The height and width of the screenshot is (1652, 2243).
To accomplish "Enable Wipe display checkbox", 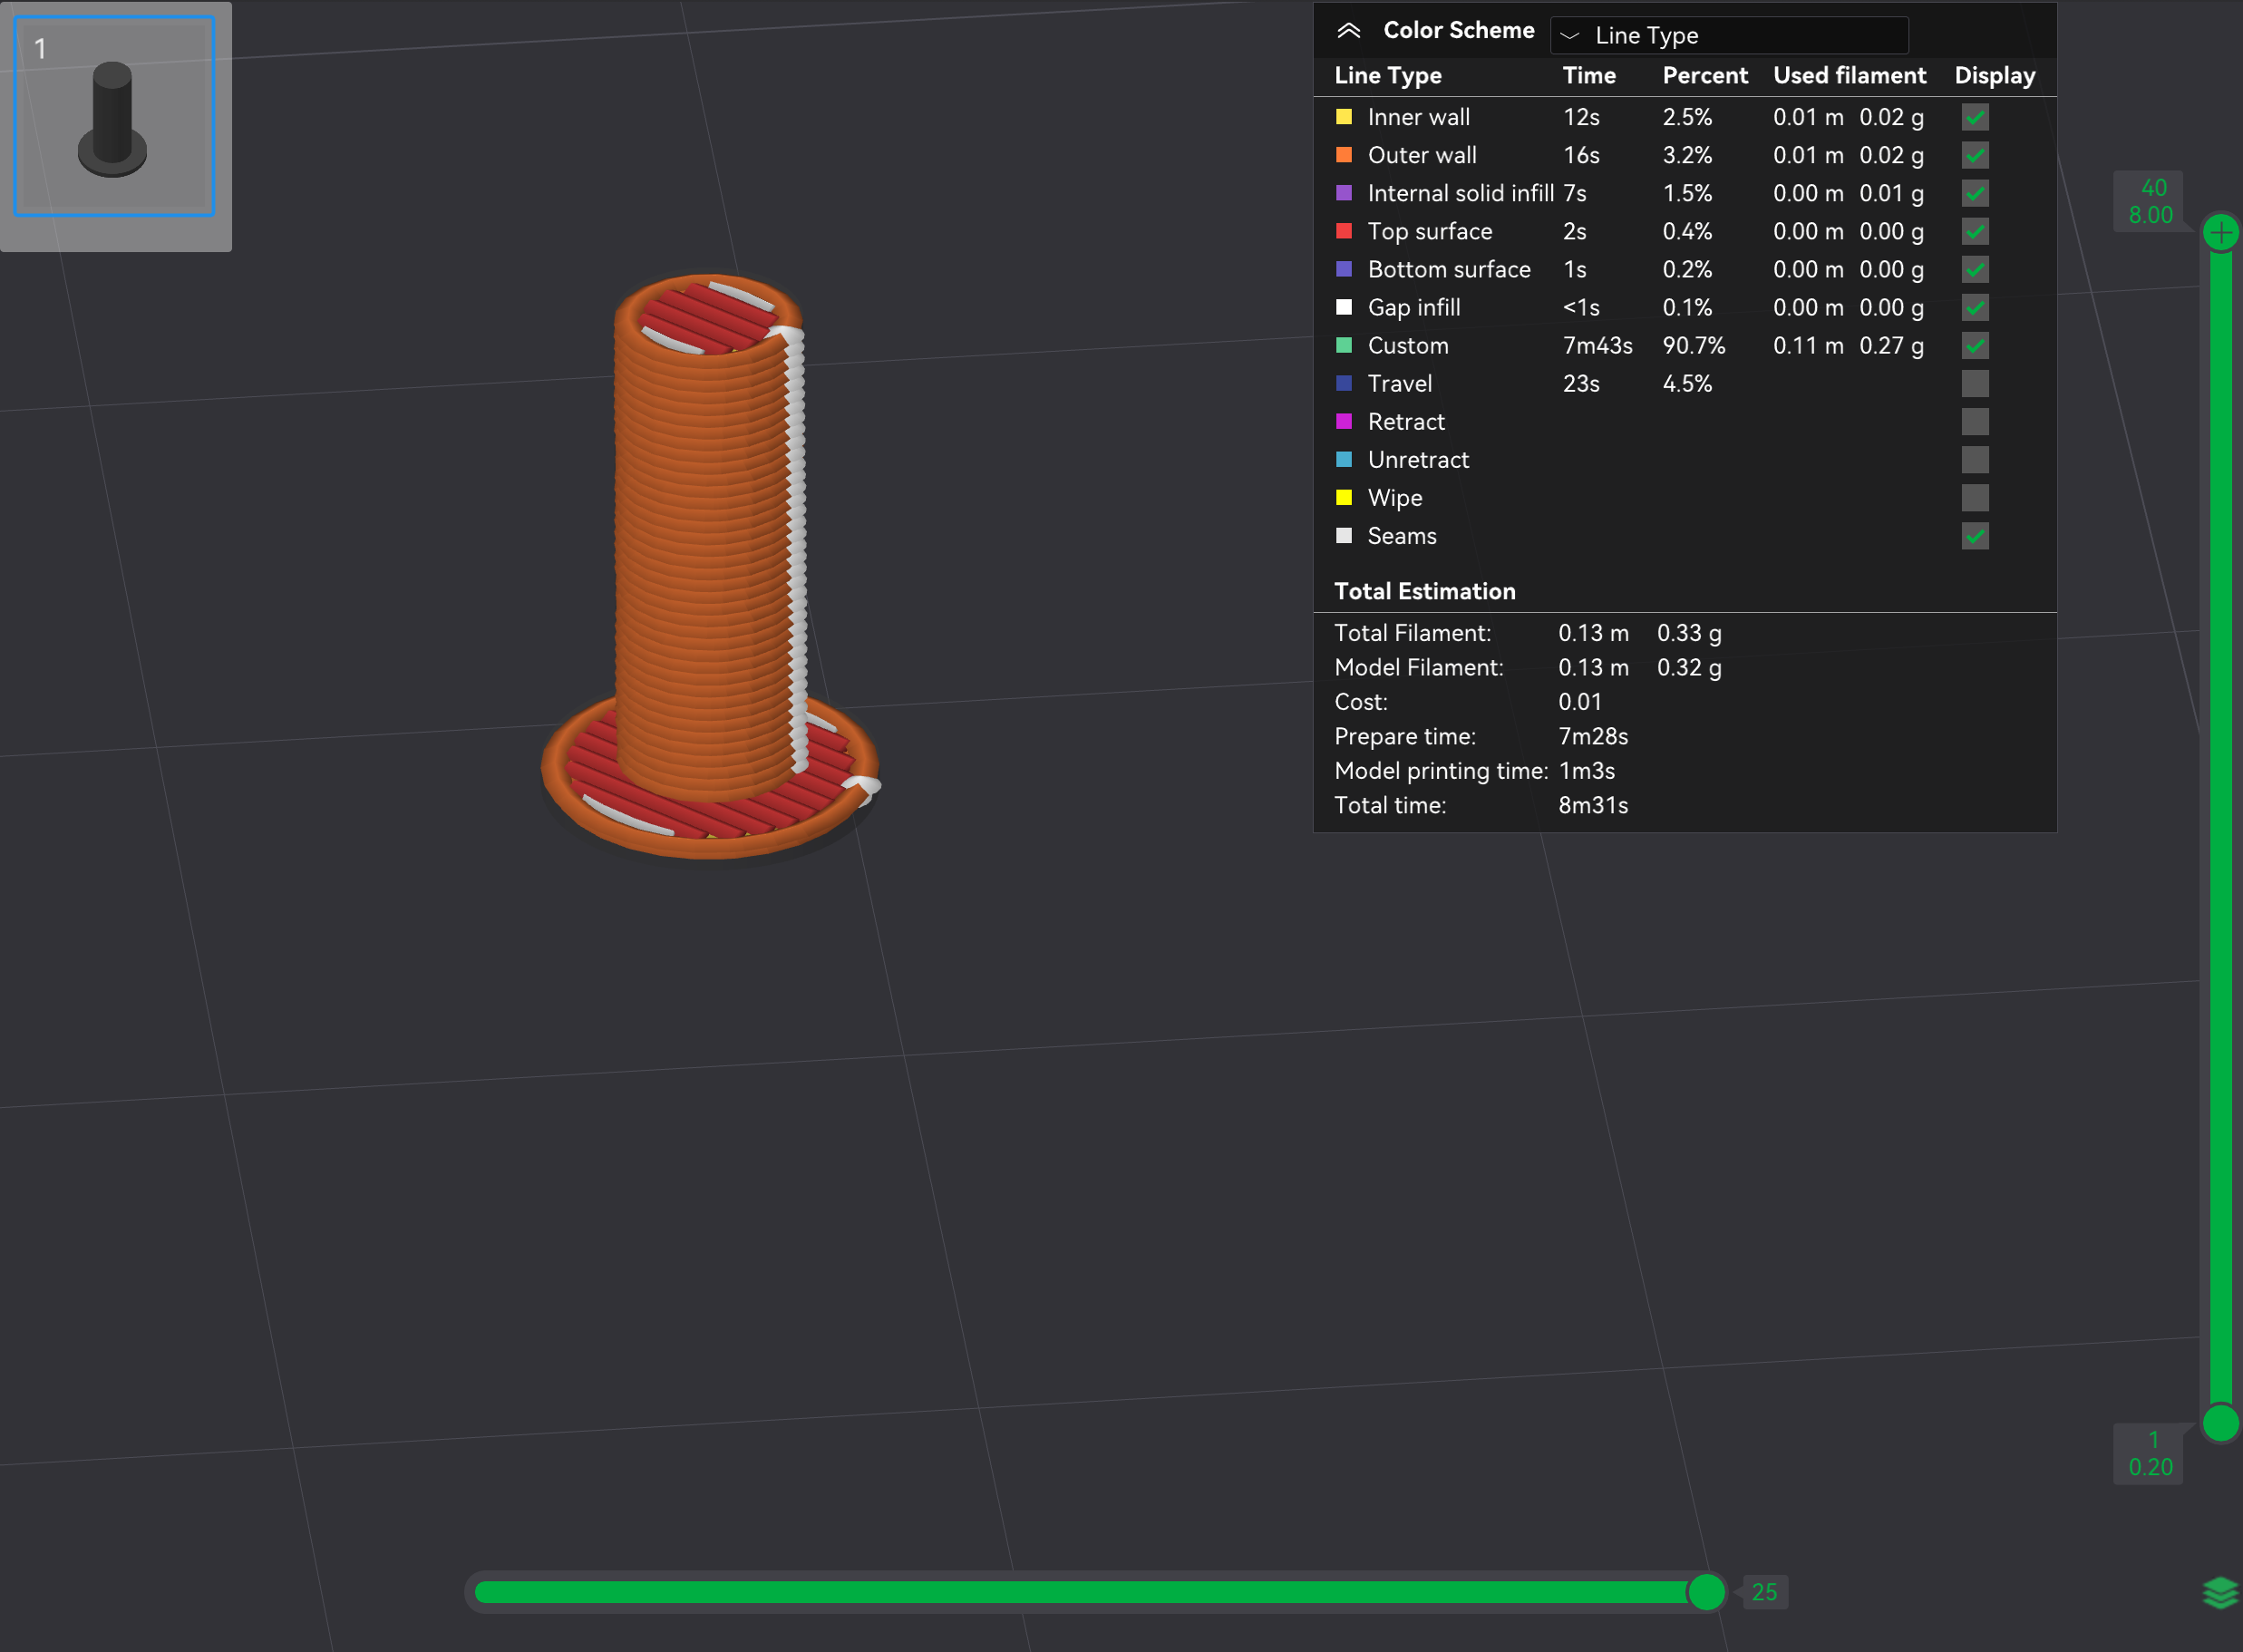I will point(1974,497).
